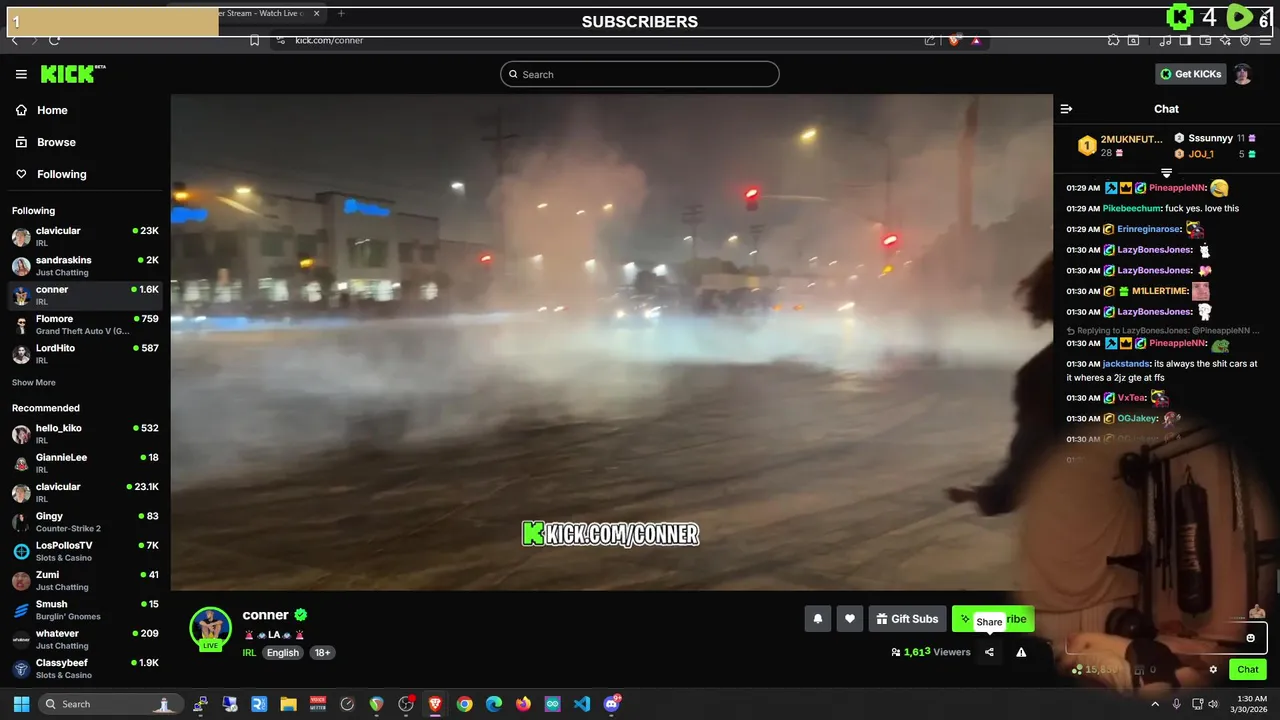Open the emoji picker in chat input
The image size is (1280, 720).
click(x=1250, y=638)
